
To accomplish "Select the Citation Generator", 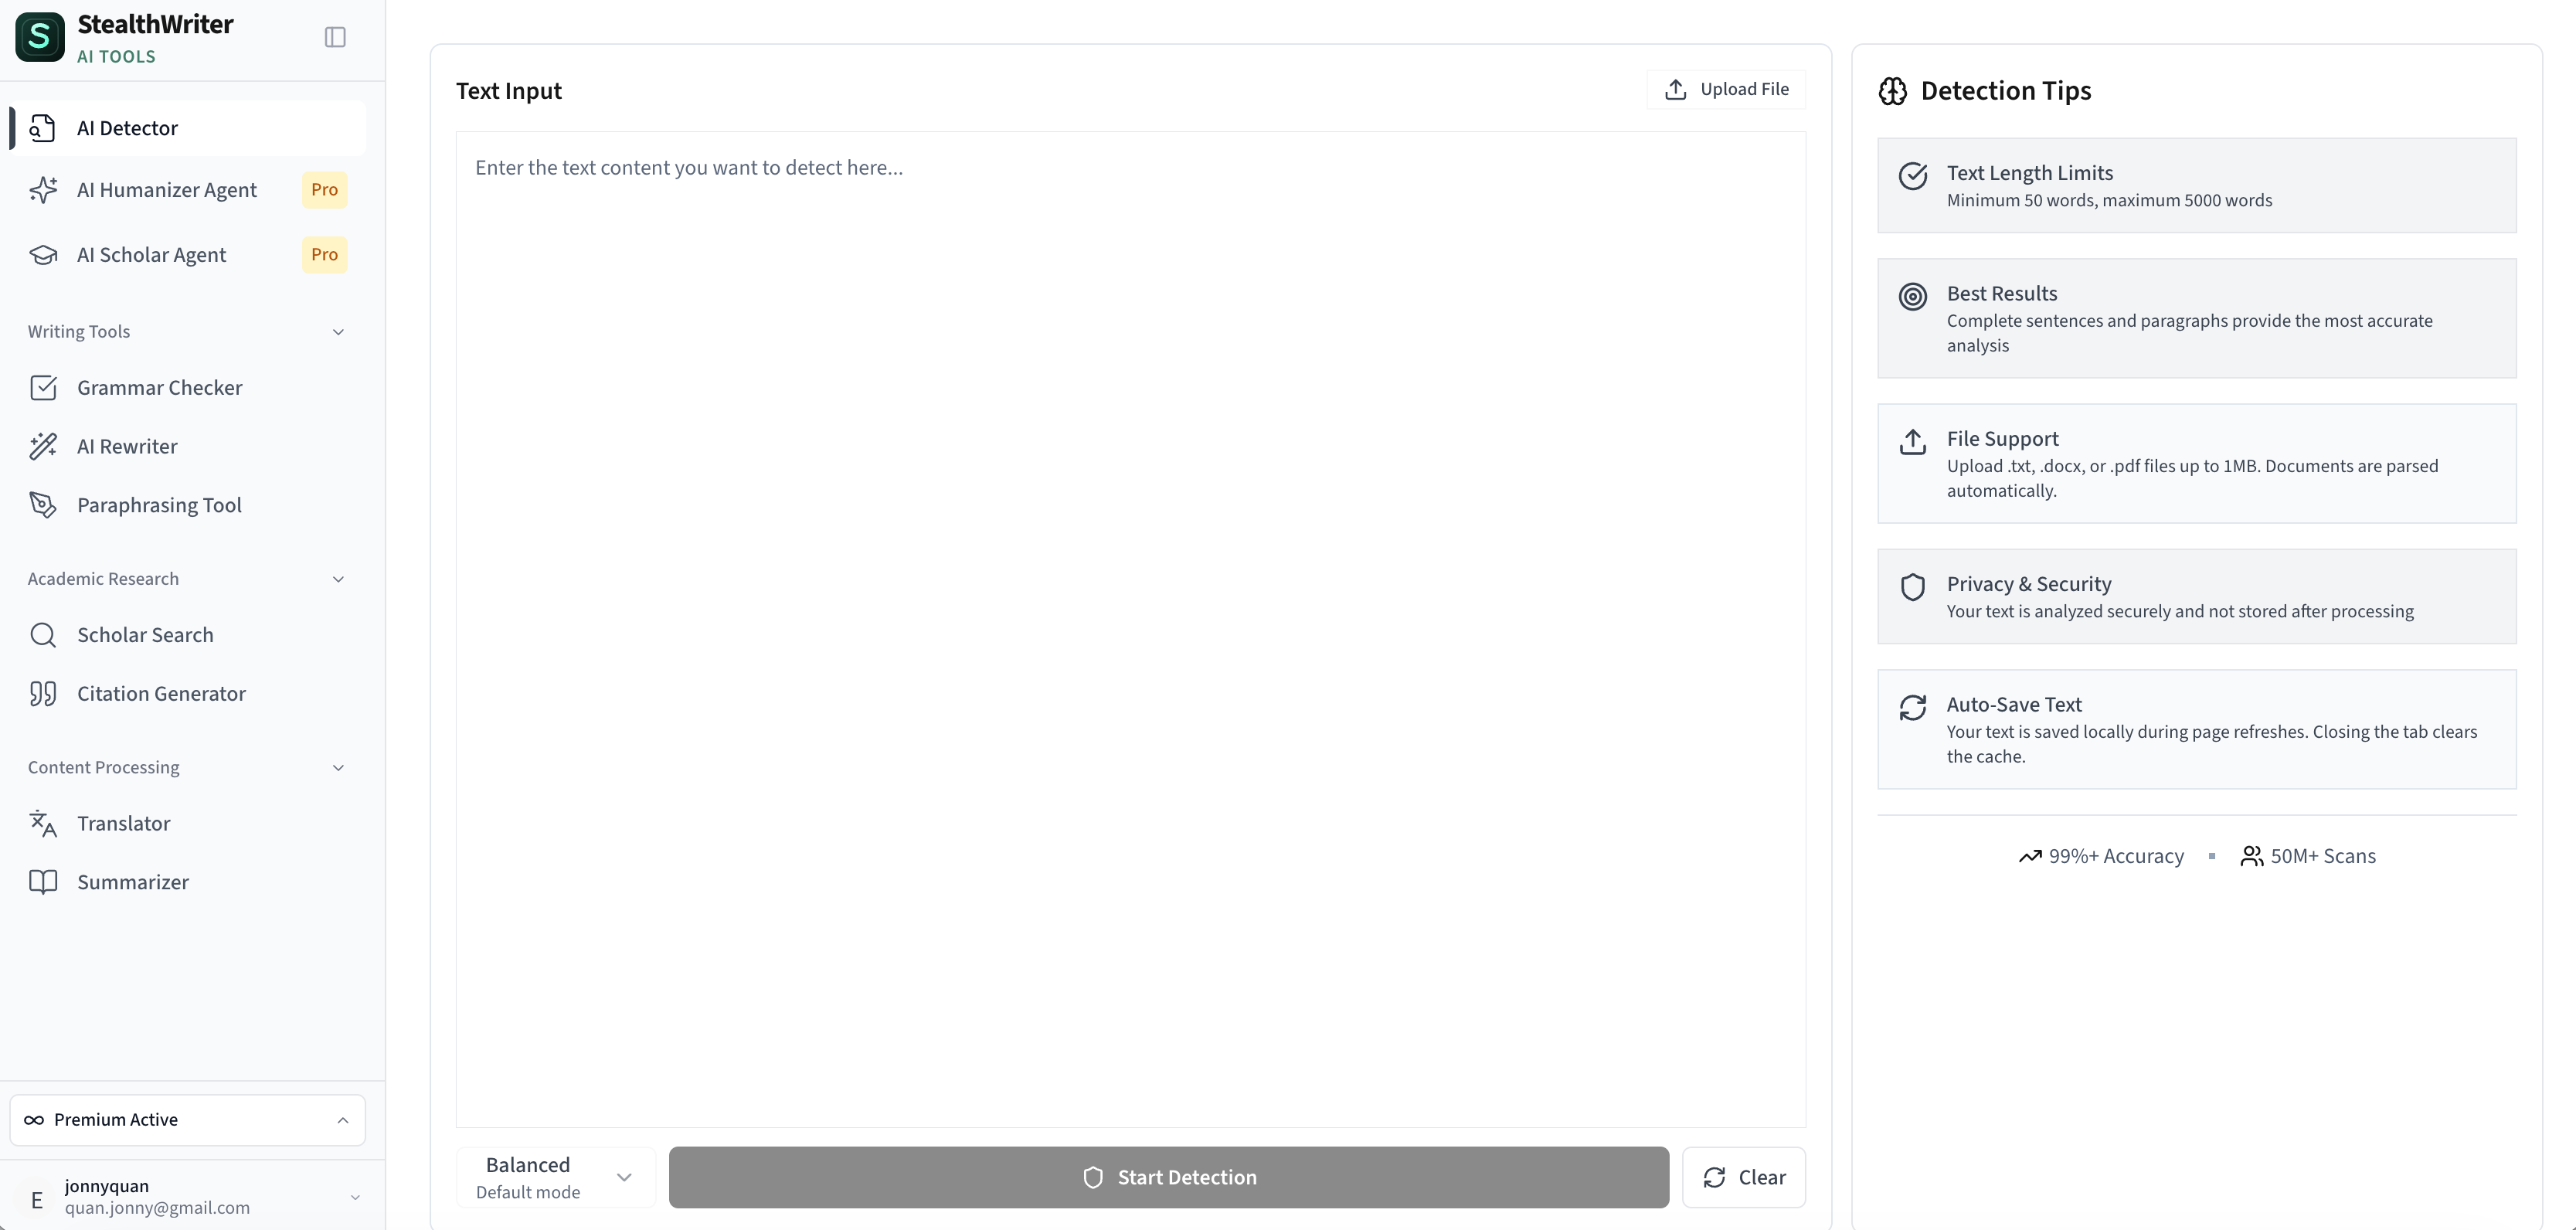I will click(162, 693).
